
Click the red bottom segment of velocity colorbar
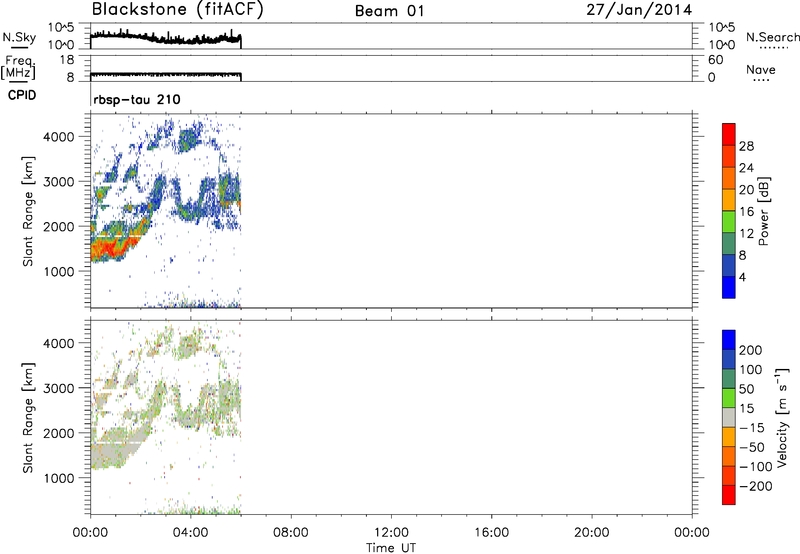pyautogui.click(x=729, y=495)
